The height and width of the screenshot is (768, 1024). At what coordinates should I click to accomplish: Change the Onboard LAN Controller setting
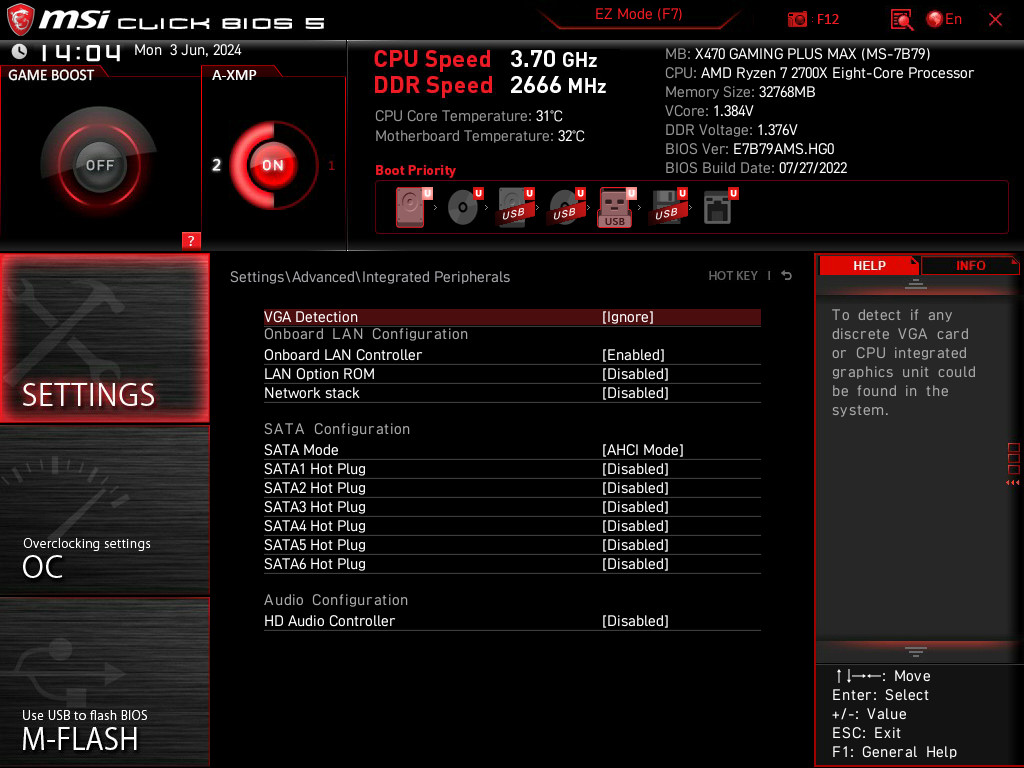[x=512, y=355]
